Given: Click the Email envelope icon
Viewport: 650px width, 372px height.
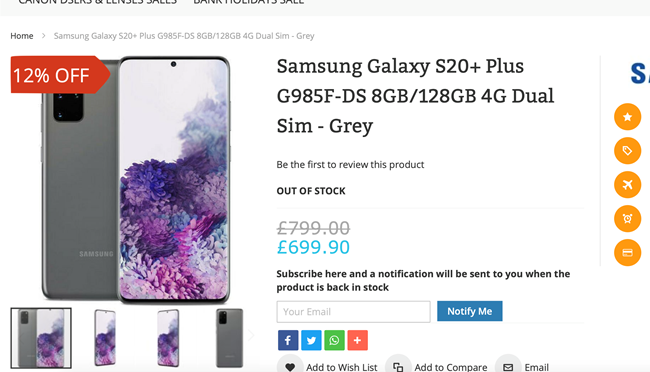Looking at the screenshot, I should 508,366.
